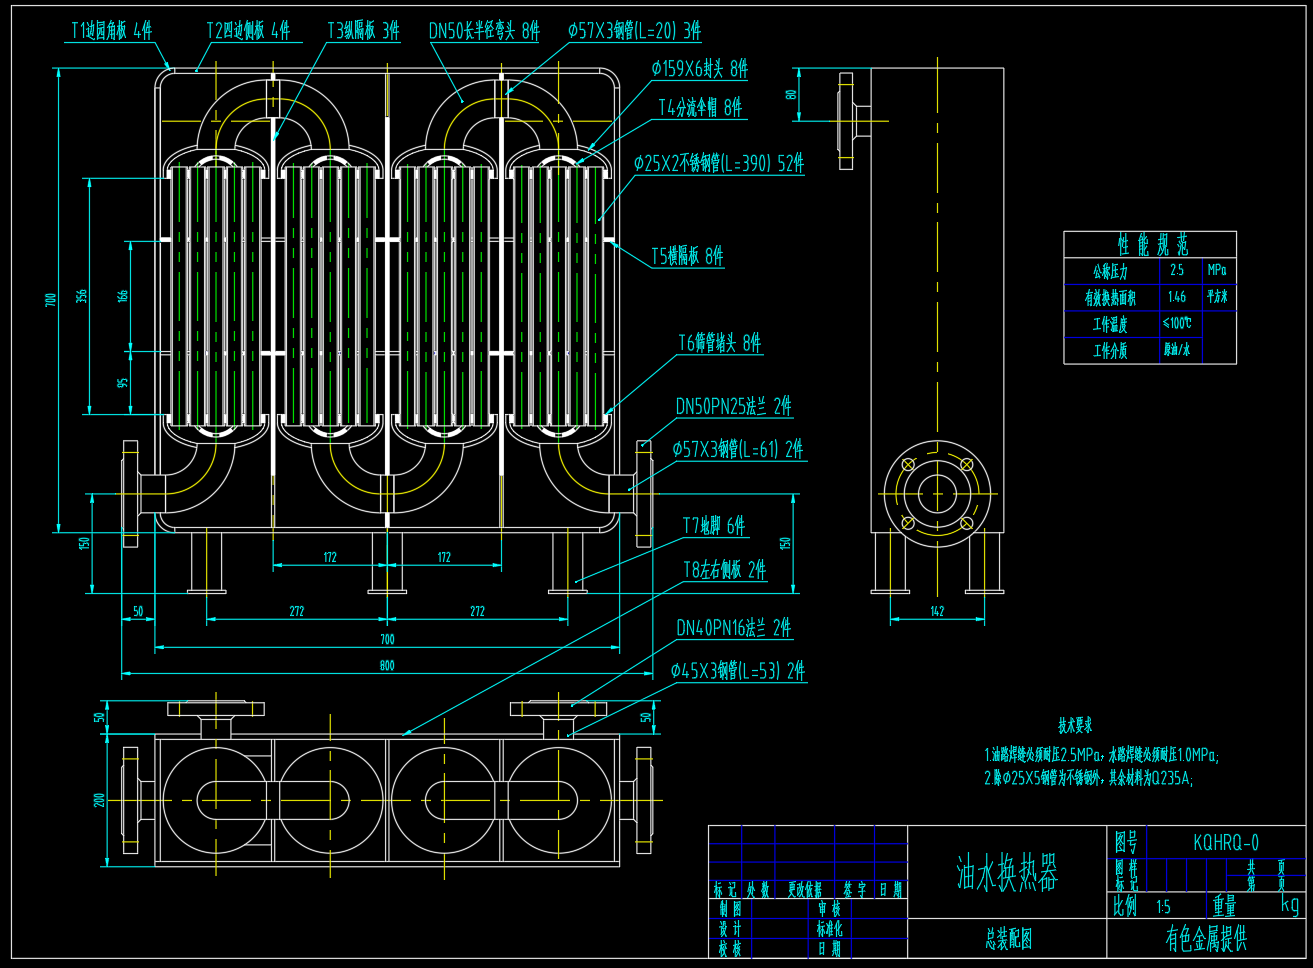This screenshot has height=968, width=1313.
Task: Select the 142 dimension under side view
Action: click(x=936, y=611)
